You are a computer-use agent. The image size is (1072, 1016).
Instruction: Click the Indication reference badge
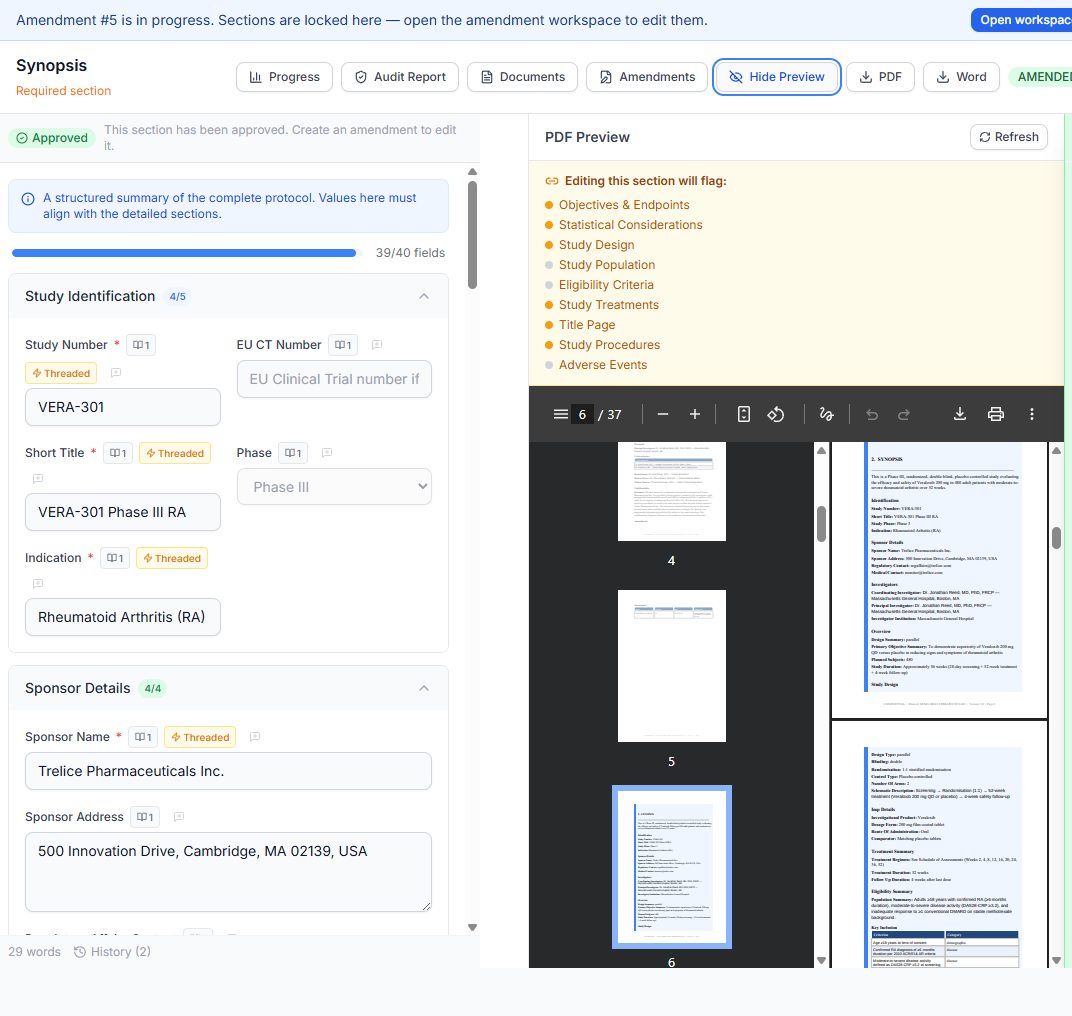click(115, 558)
